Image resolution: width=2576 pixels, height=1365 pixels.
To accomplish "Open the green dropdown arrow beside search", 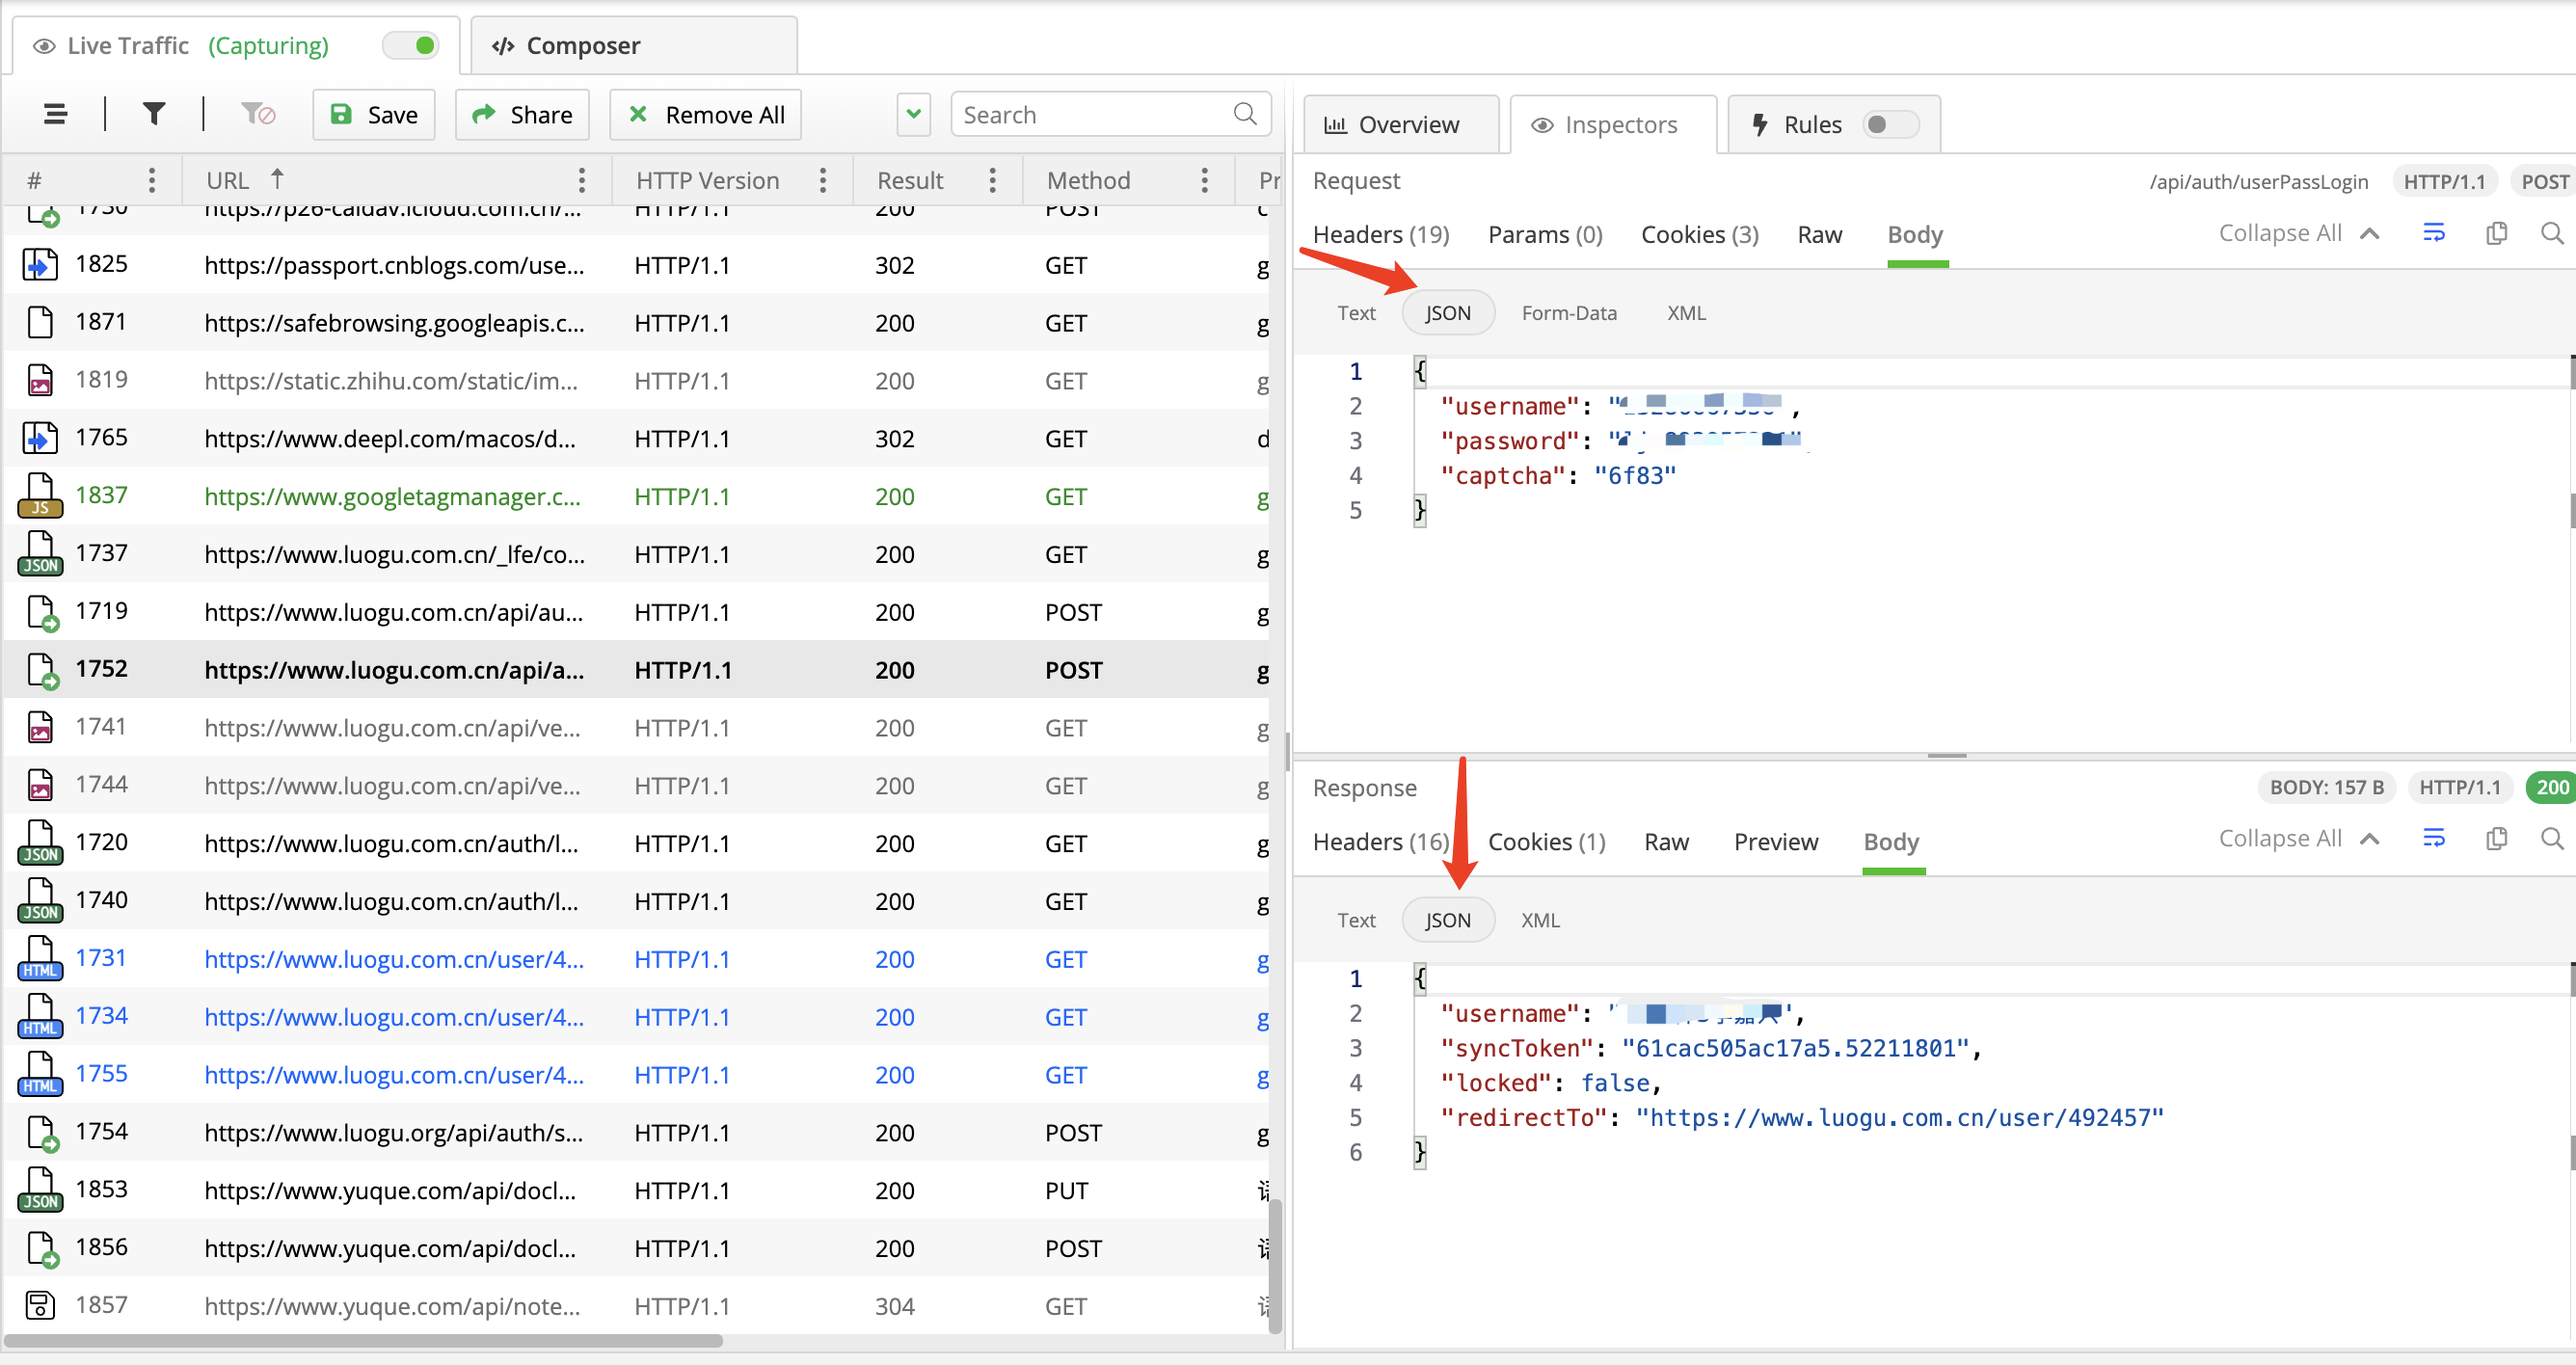I will click(913, 115).
